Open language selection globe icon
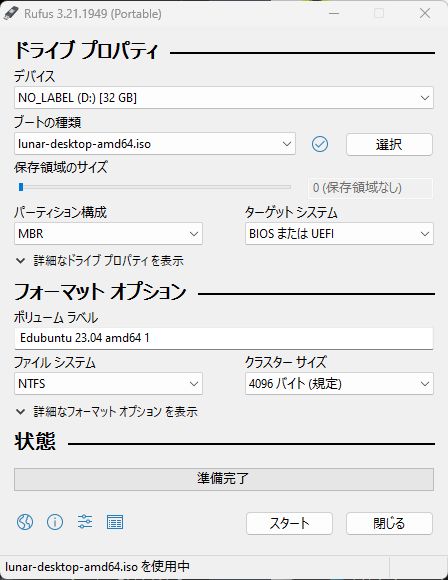The width and height of the screenshot is (448, 580). pos(25,522)
